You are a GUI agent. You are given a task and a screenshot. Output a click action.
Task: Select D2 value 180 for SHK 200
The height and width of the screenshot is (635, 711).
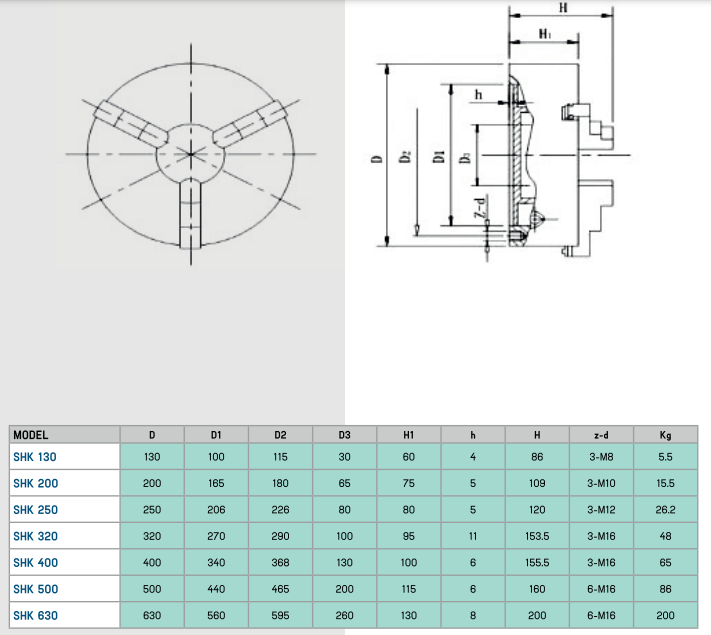(x=280, y=483)
